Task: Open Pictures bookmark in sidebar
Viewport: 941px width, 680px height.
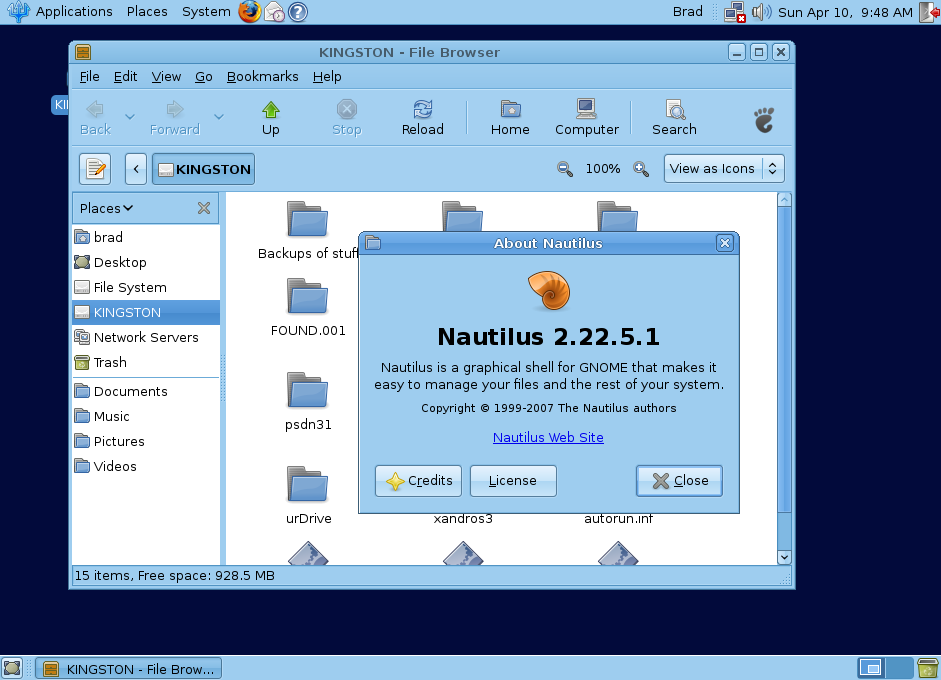Action: (146, 441)
